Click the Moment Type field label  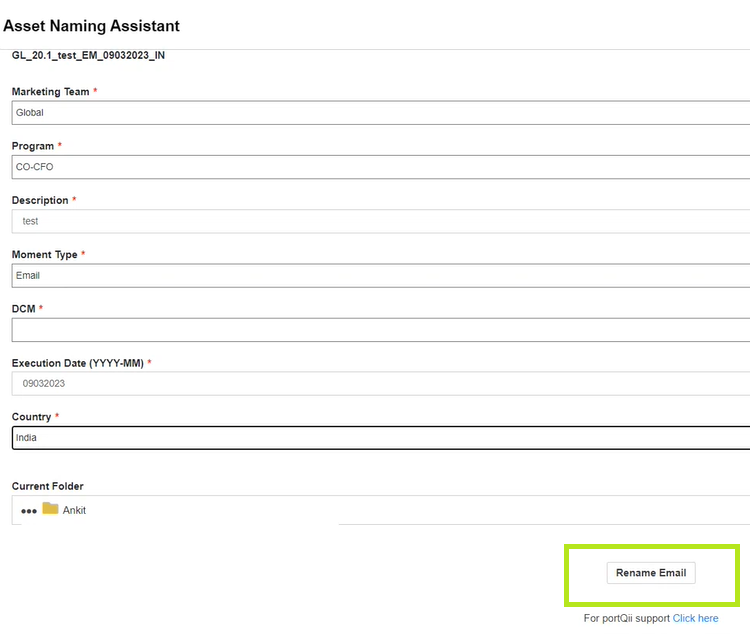[44, 255]
